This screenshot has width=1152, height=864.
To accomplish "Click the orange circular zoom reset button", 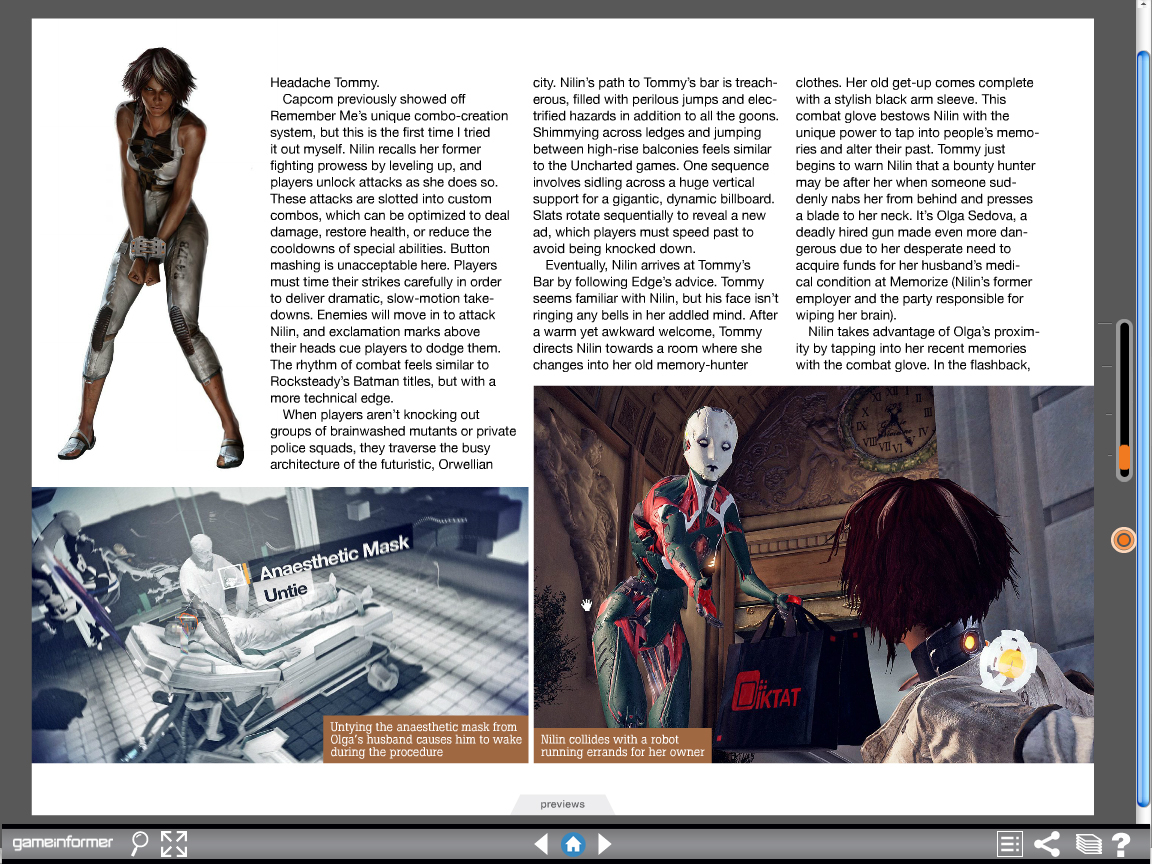I will (x=1123, y=540).
